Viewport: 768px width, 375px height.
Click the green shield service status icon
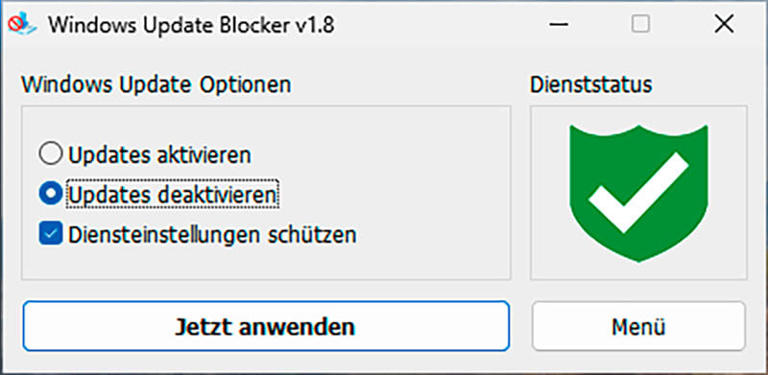(639, 193)
